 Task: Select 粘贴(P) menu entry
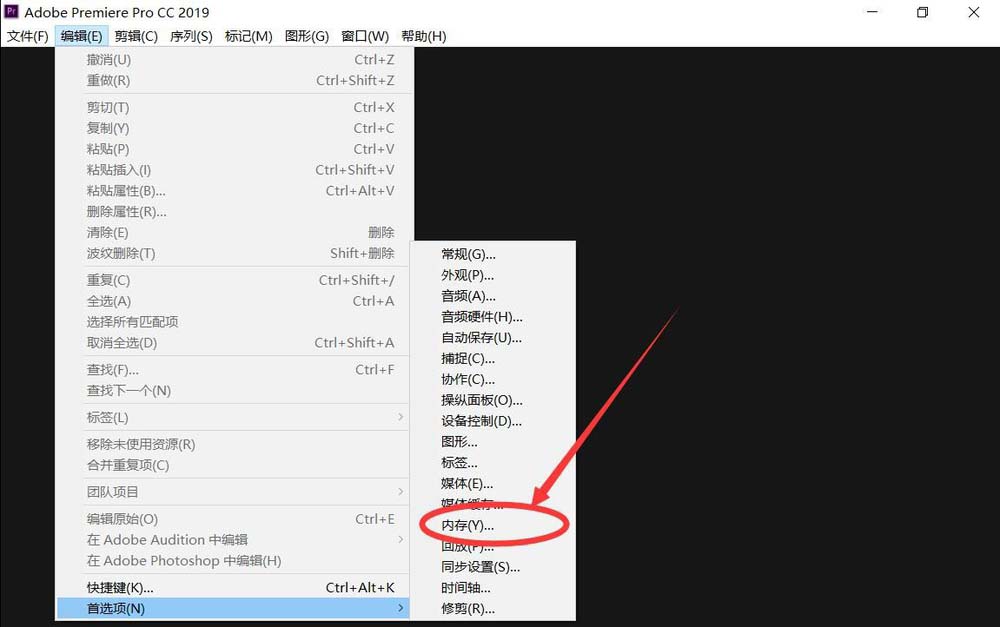click(x=233, y=149)
